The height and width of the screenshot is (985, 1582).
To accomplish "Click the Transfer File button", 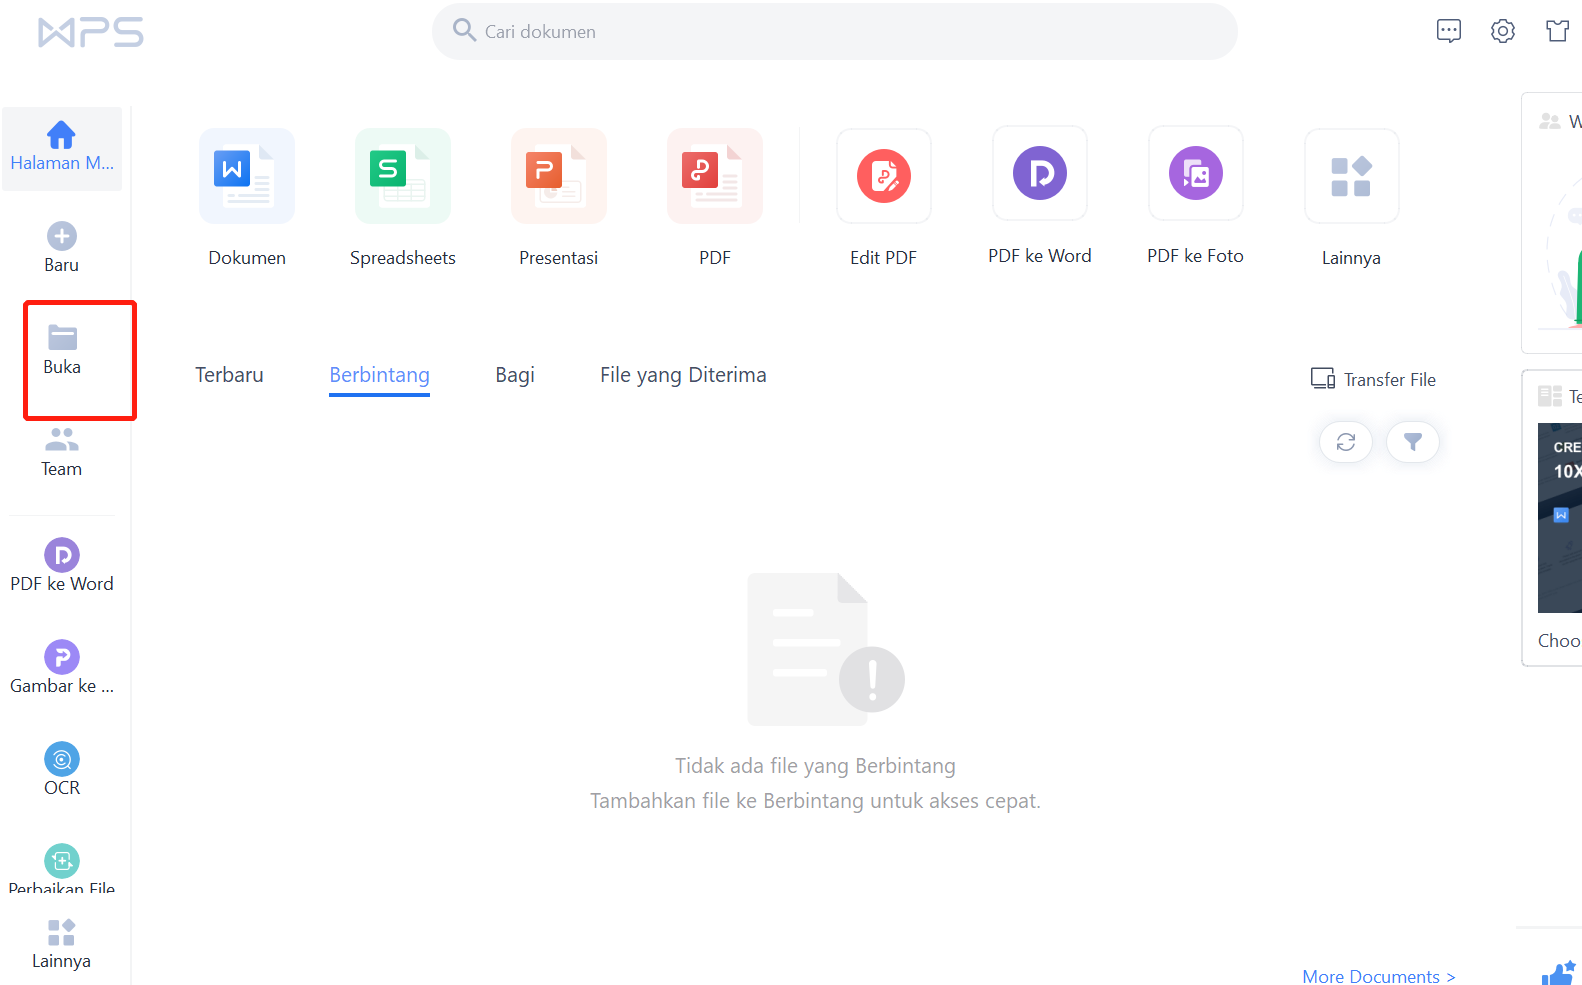I will coord(1374,380).
